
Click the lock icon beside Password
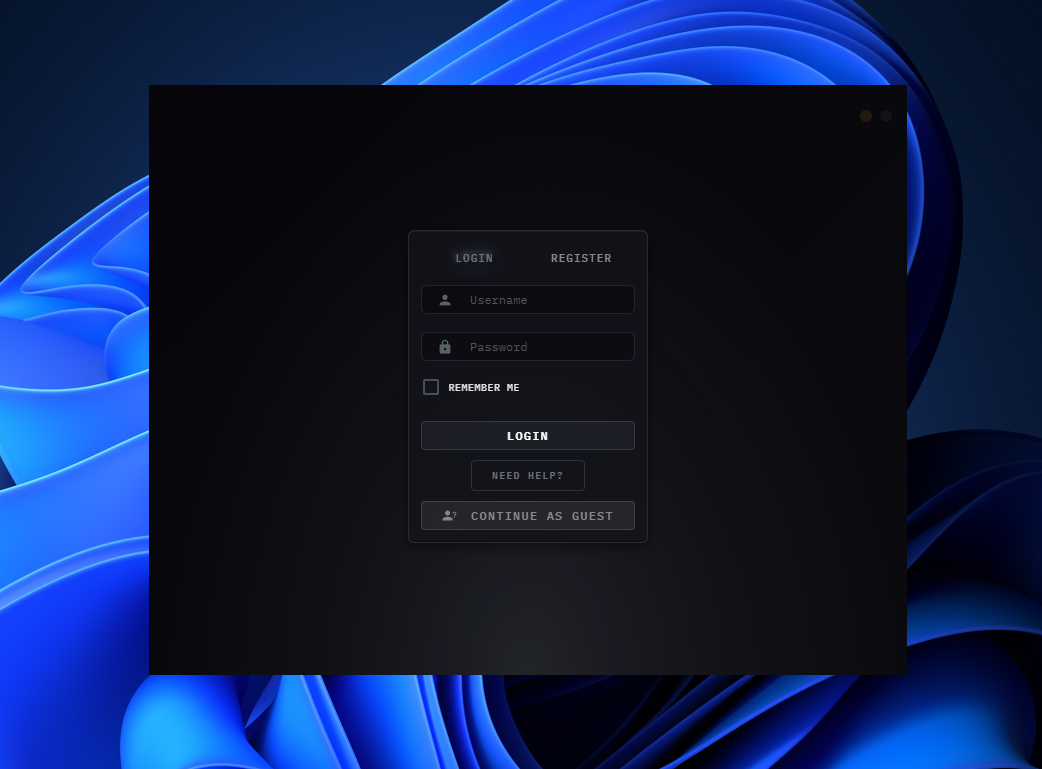coord(445,347)
